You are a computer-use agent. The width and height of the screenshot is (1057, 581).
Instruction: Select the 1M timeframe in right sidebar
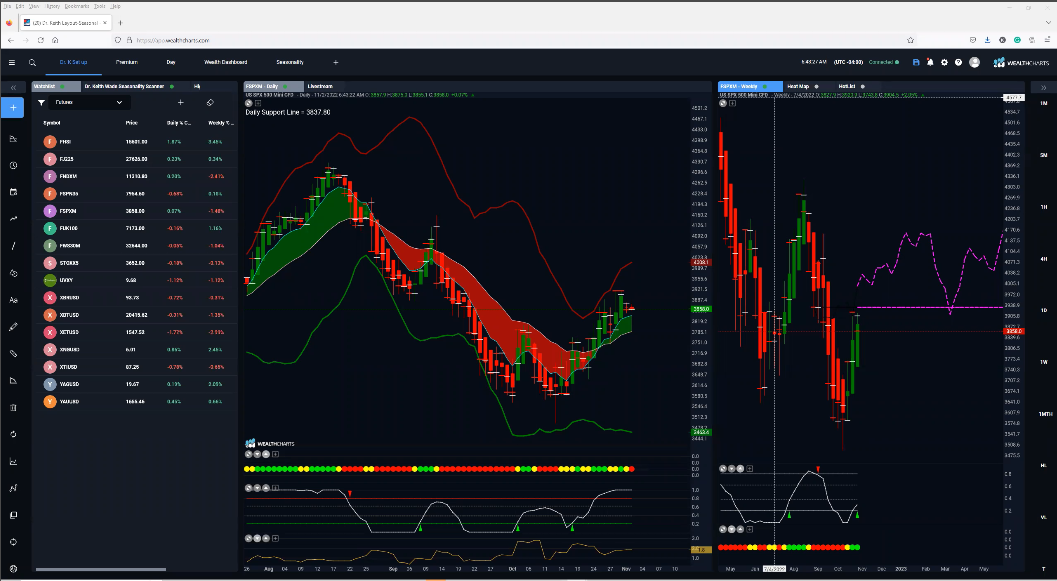[x=1044, y=103]
